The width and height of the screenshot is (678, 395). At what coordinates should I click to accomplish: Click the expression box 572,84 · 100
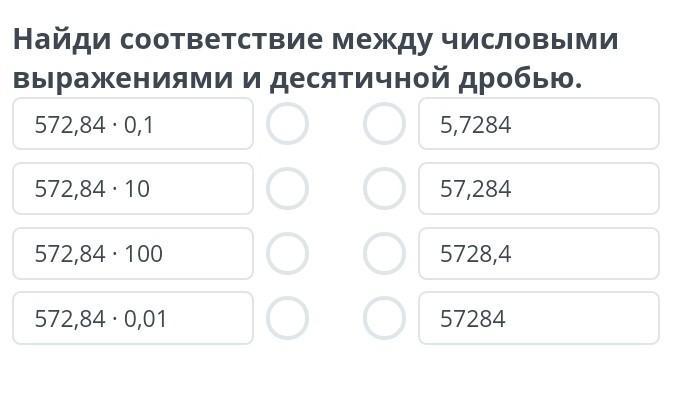point(133,253)
